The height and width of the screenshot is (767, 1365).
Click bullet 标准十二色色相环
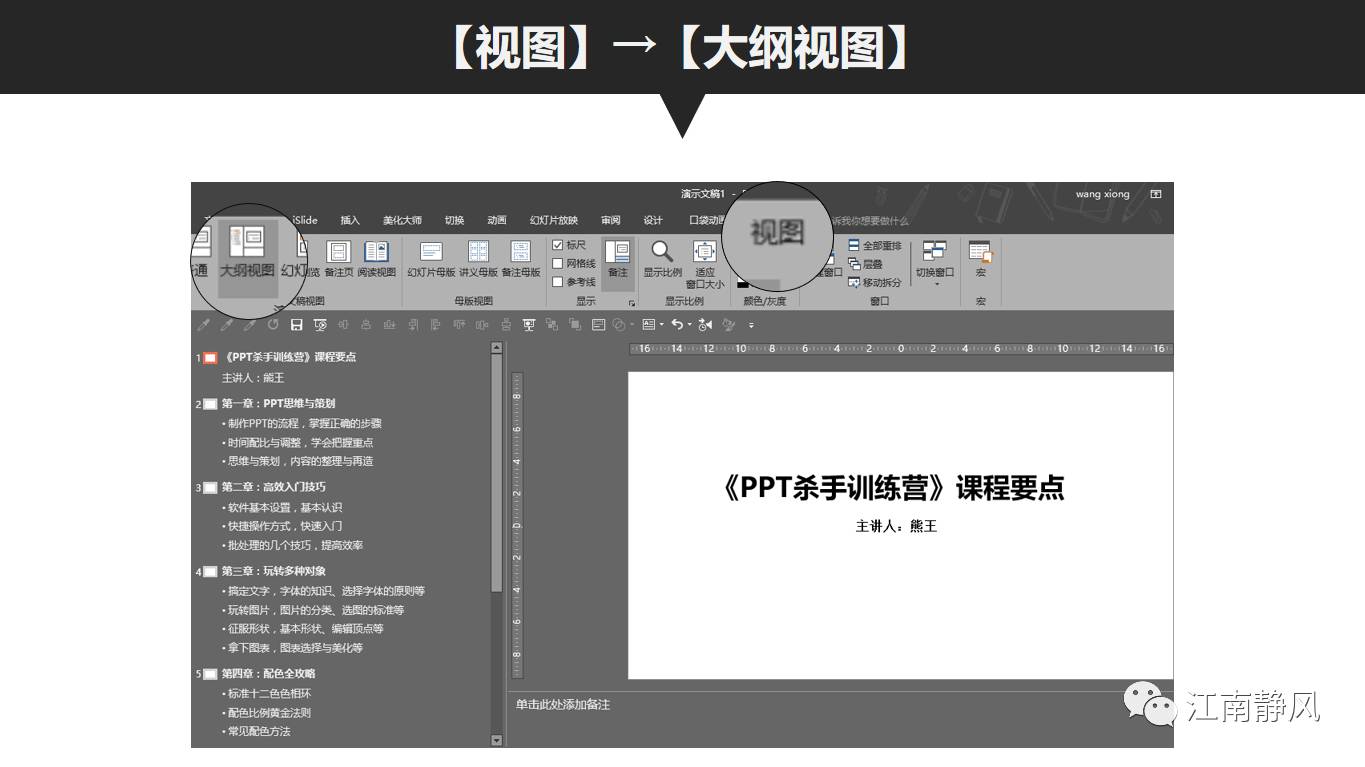[x=267, y=693]
